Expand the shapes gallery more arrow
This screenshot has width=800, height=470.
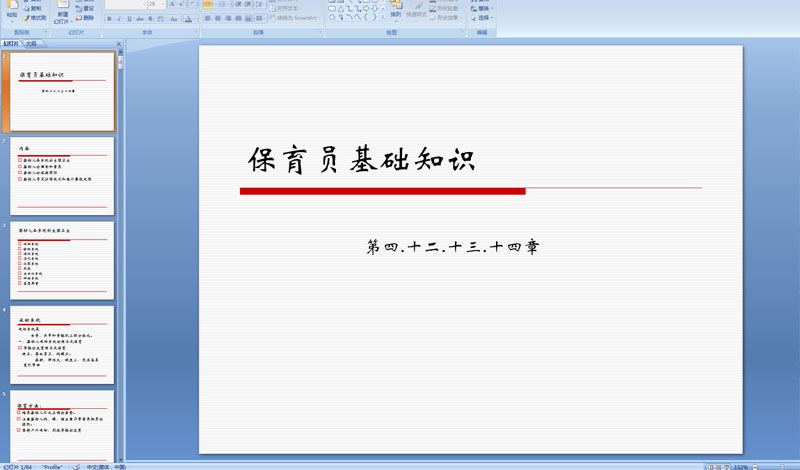click(383, 17)
